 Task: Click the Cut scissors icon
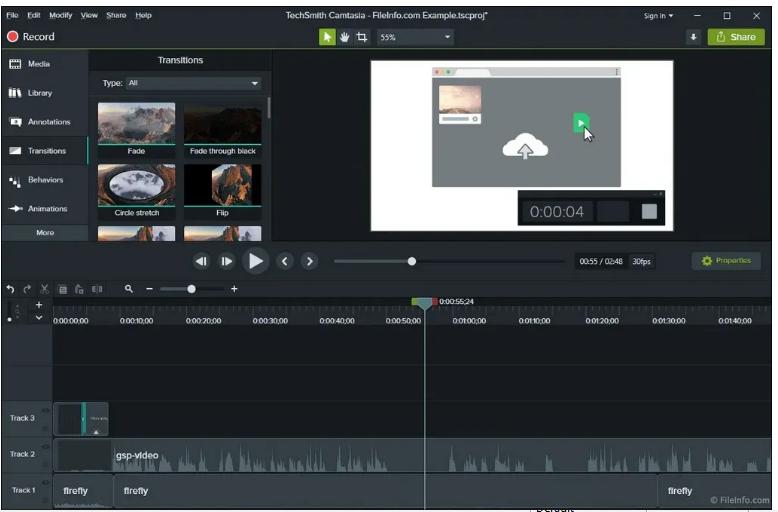click(44, 289)
